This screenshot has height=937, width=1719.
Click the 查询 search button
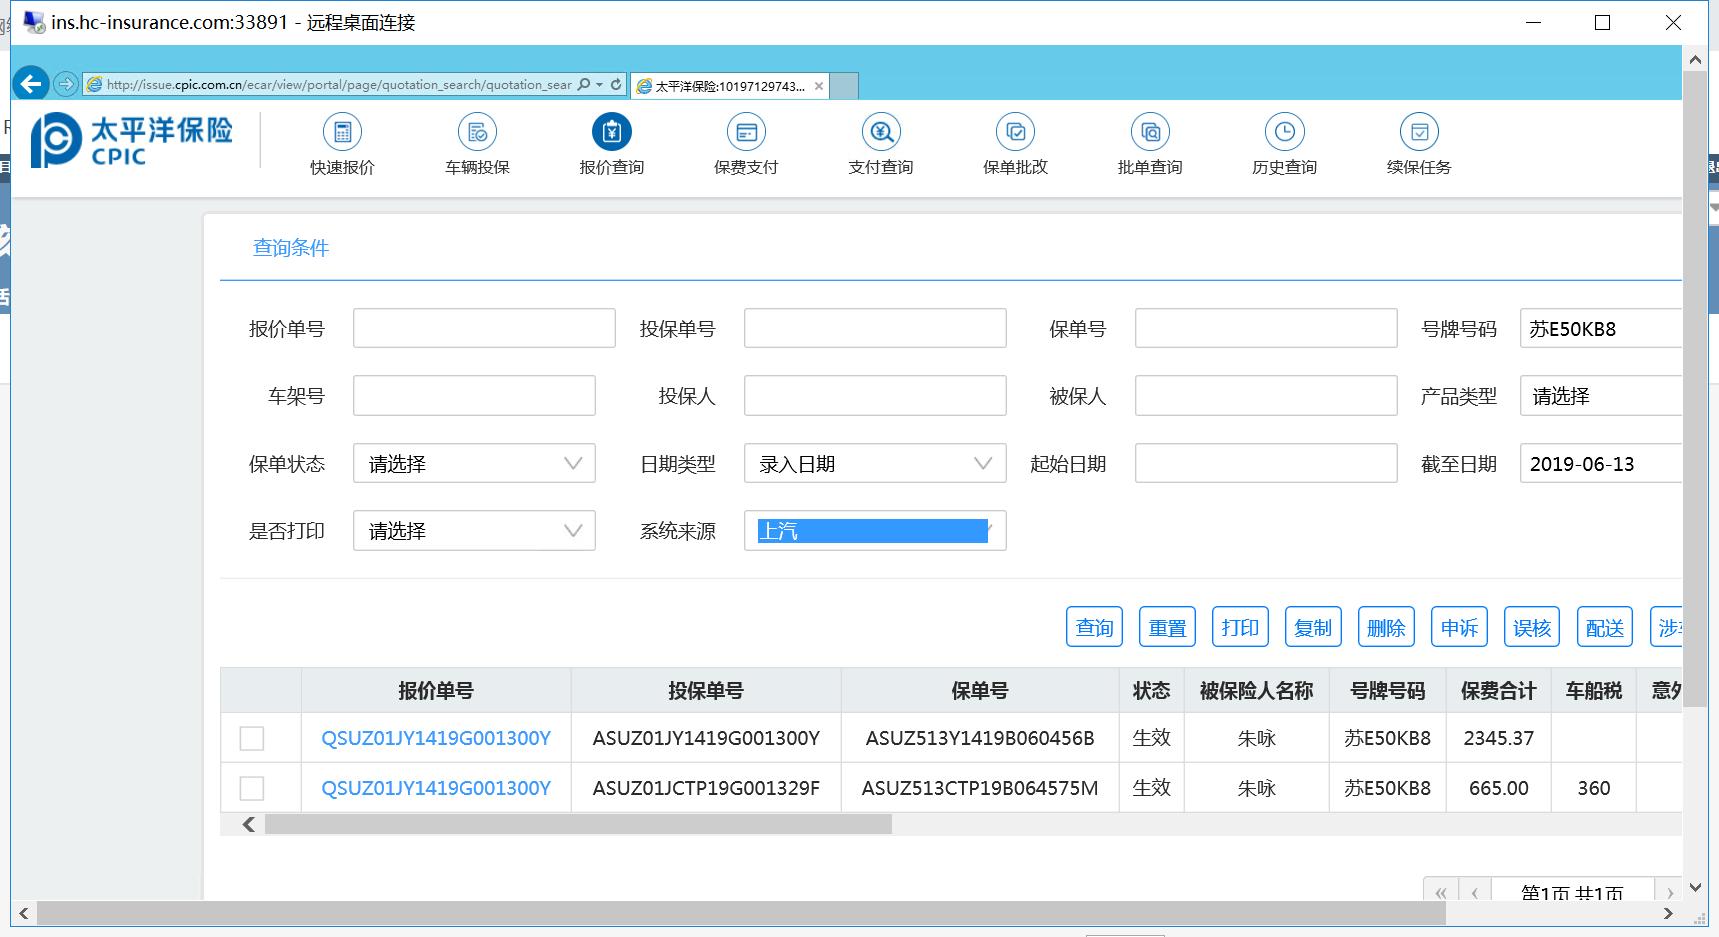pos(1094,627)
